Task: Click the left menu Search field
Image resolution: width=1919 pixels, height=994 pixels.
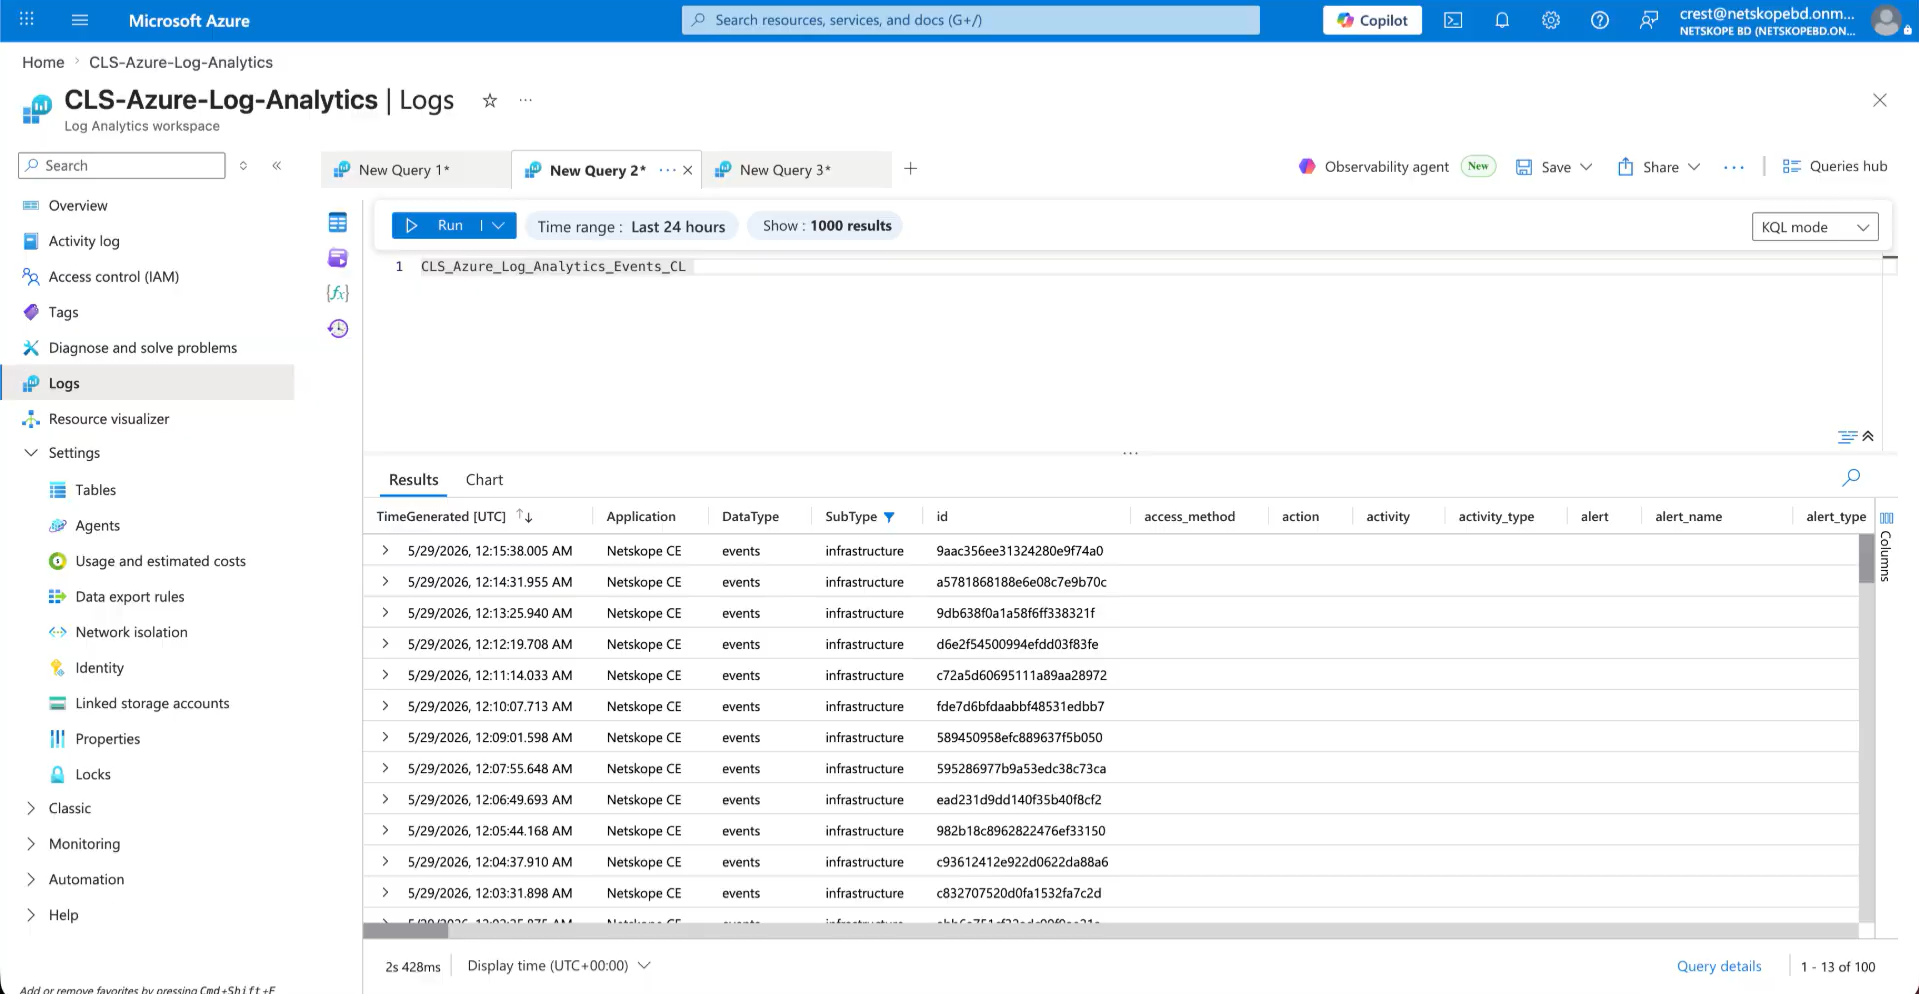Action: coord(122,166)
